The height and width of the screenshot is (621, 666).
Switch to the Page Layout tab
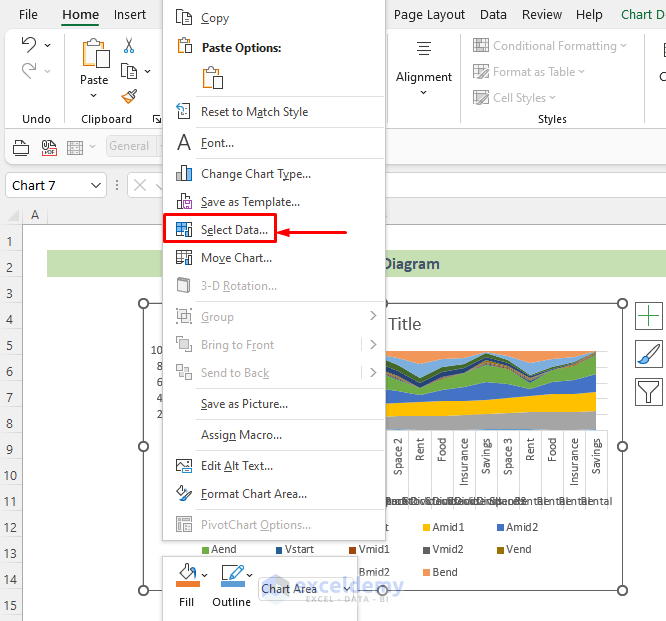[429, 15]
